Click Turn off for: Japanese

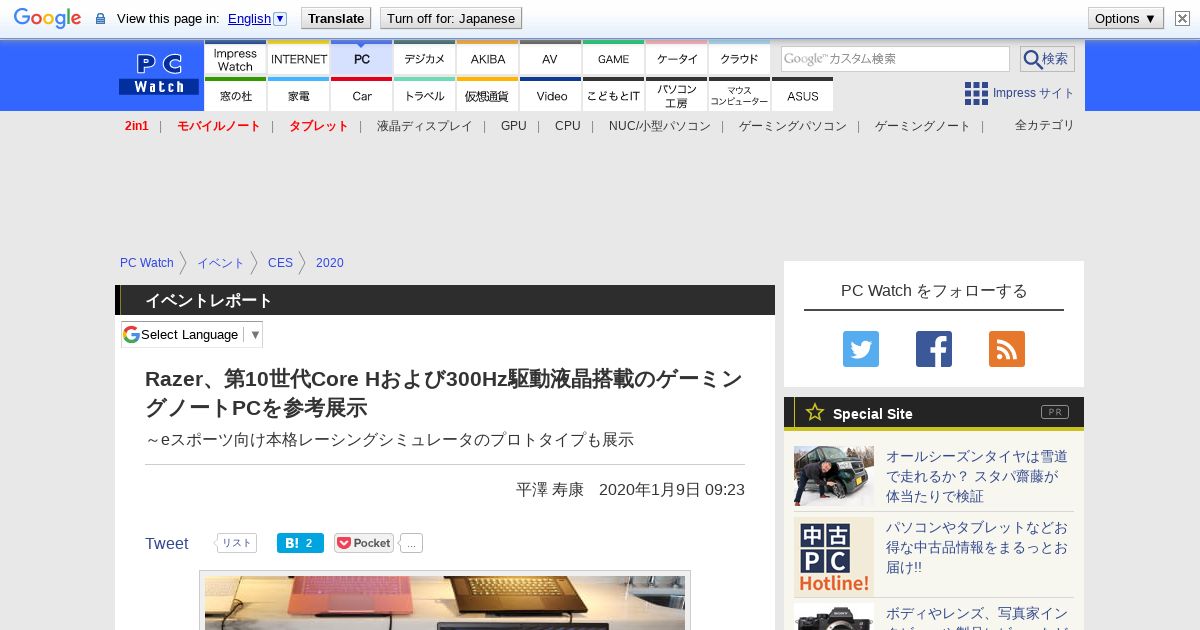[x=451, y=18]
